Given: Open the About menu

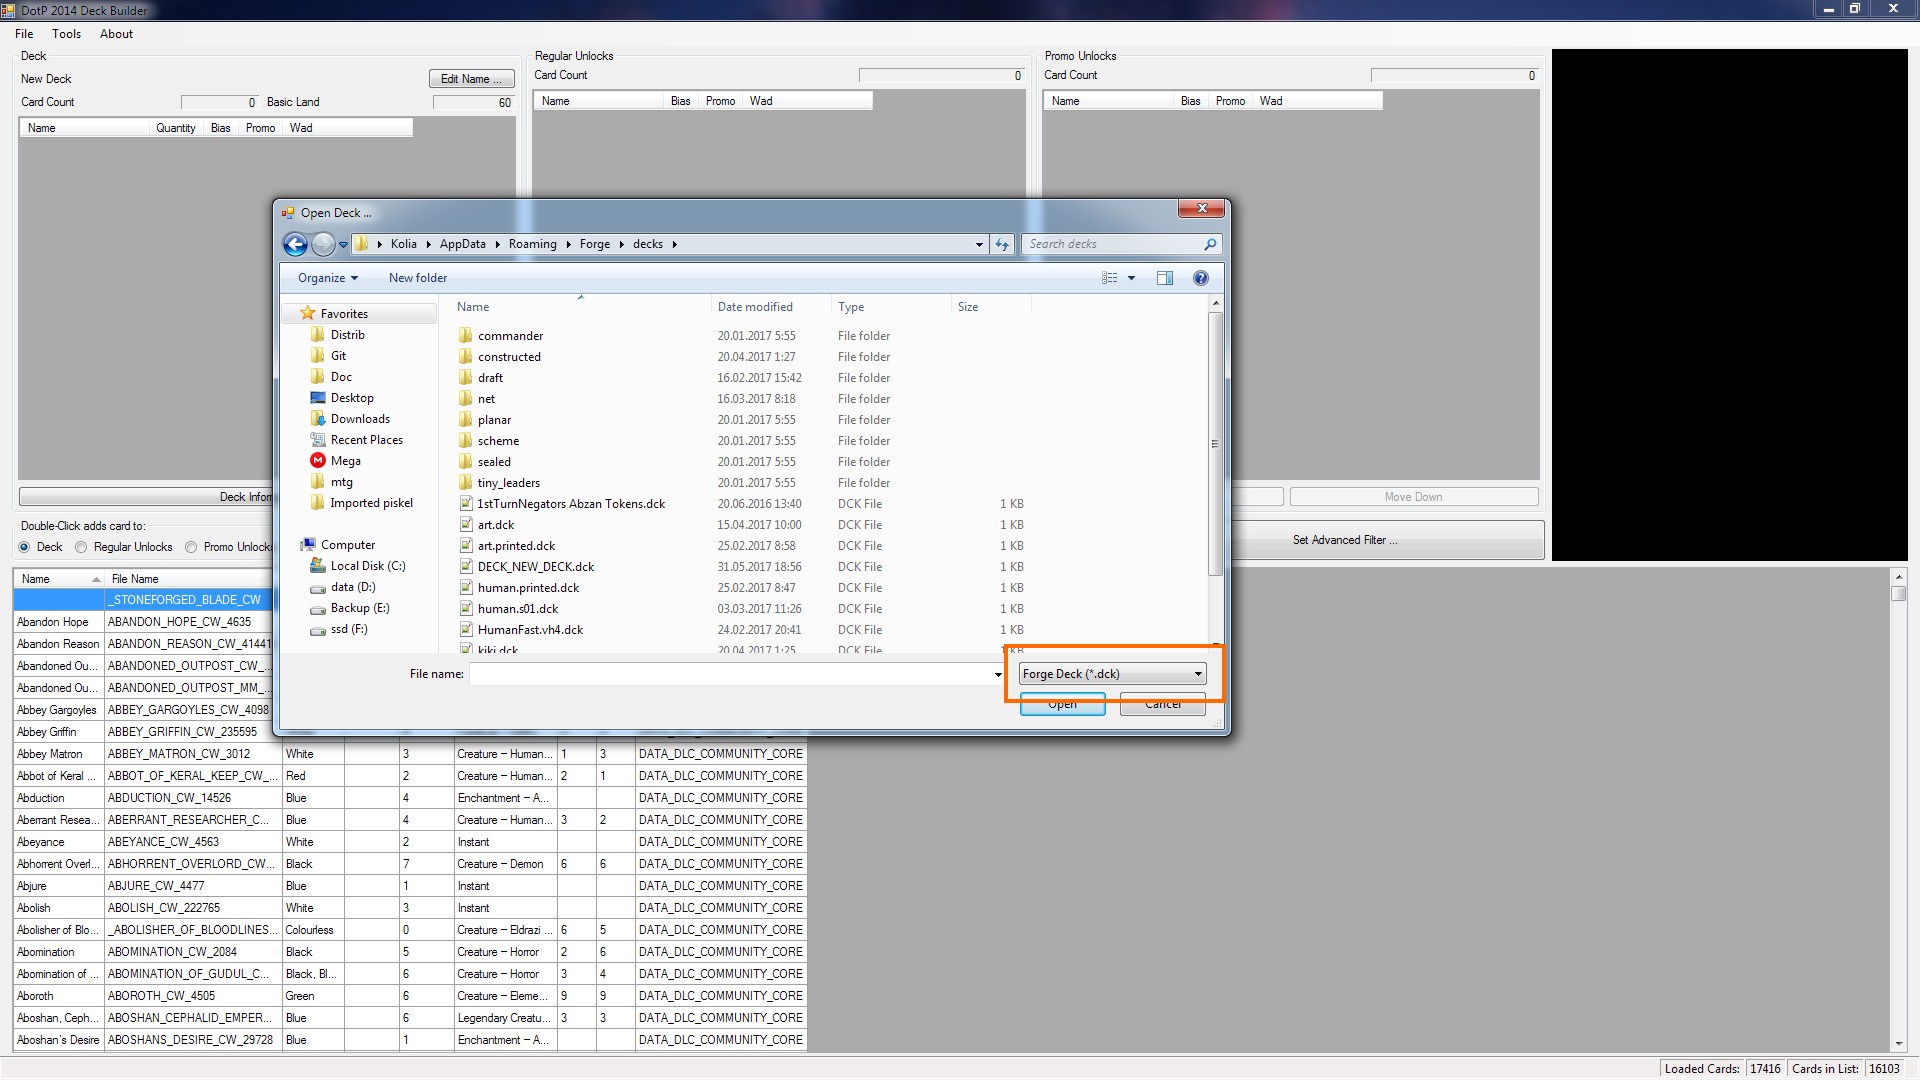Looking at the screenshot, I should 116,34.
